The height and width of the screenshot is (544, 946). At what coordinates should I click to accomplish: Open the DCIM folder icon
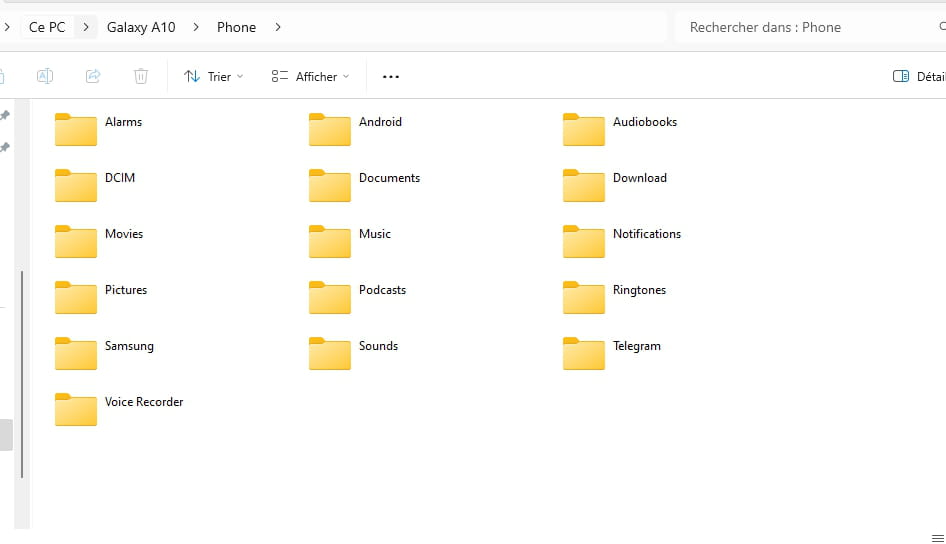point(76,186)
